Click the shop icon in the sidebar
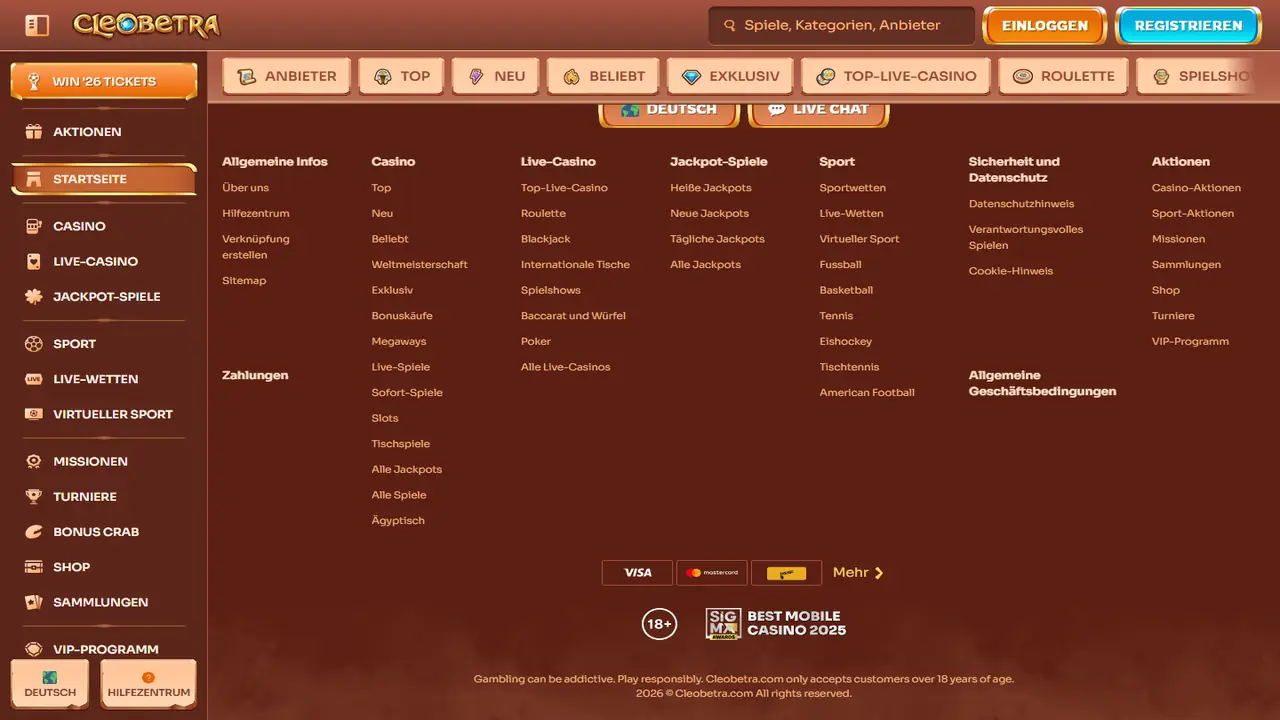 tap(34, 567)
